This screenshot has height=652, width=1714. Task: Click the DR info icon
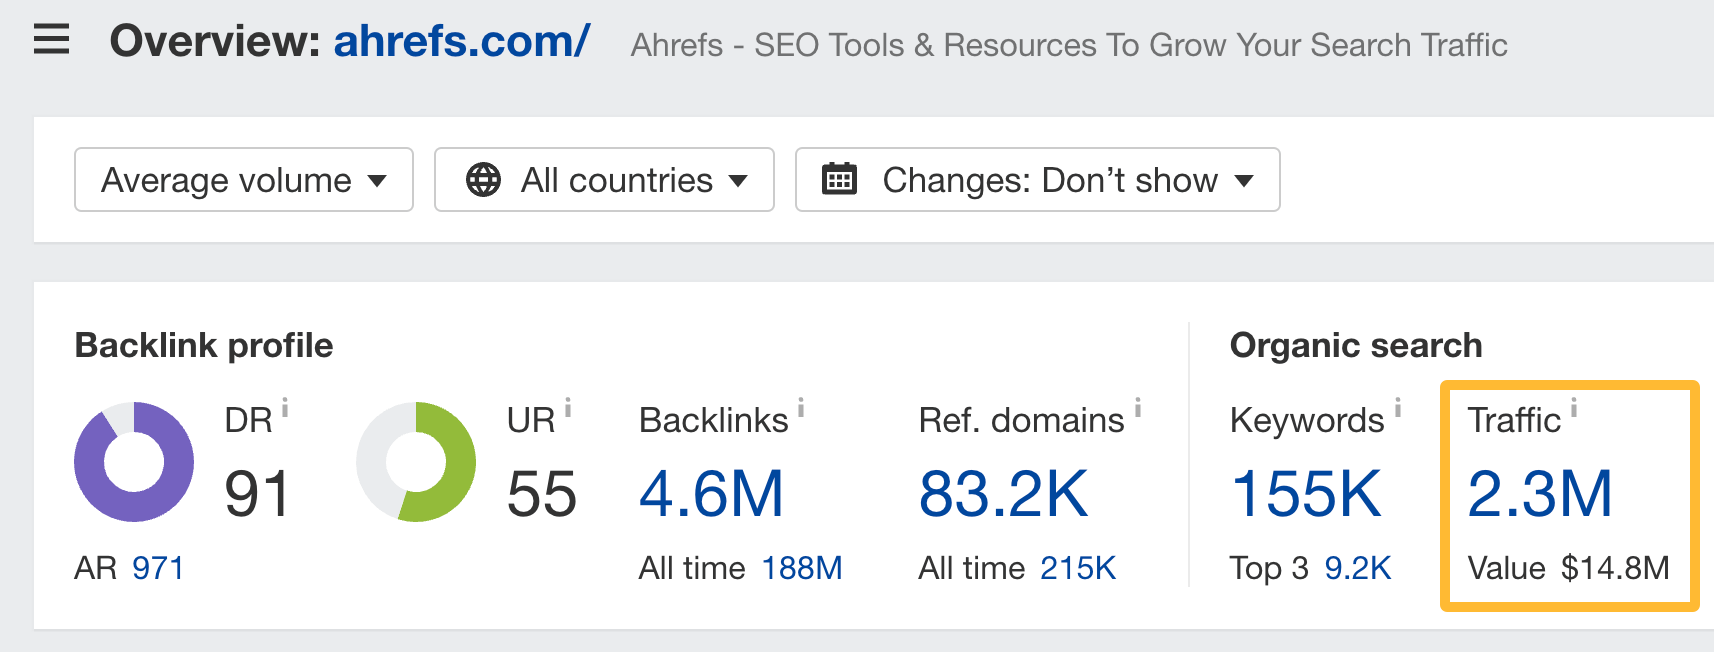[285, 407]
